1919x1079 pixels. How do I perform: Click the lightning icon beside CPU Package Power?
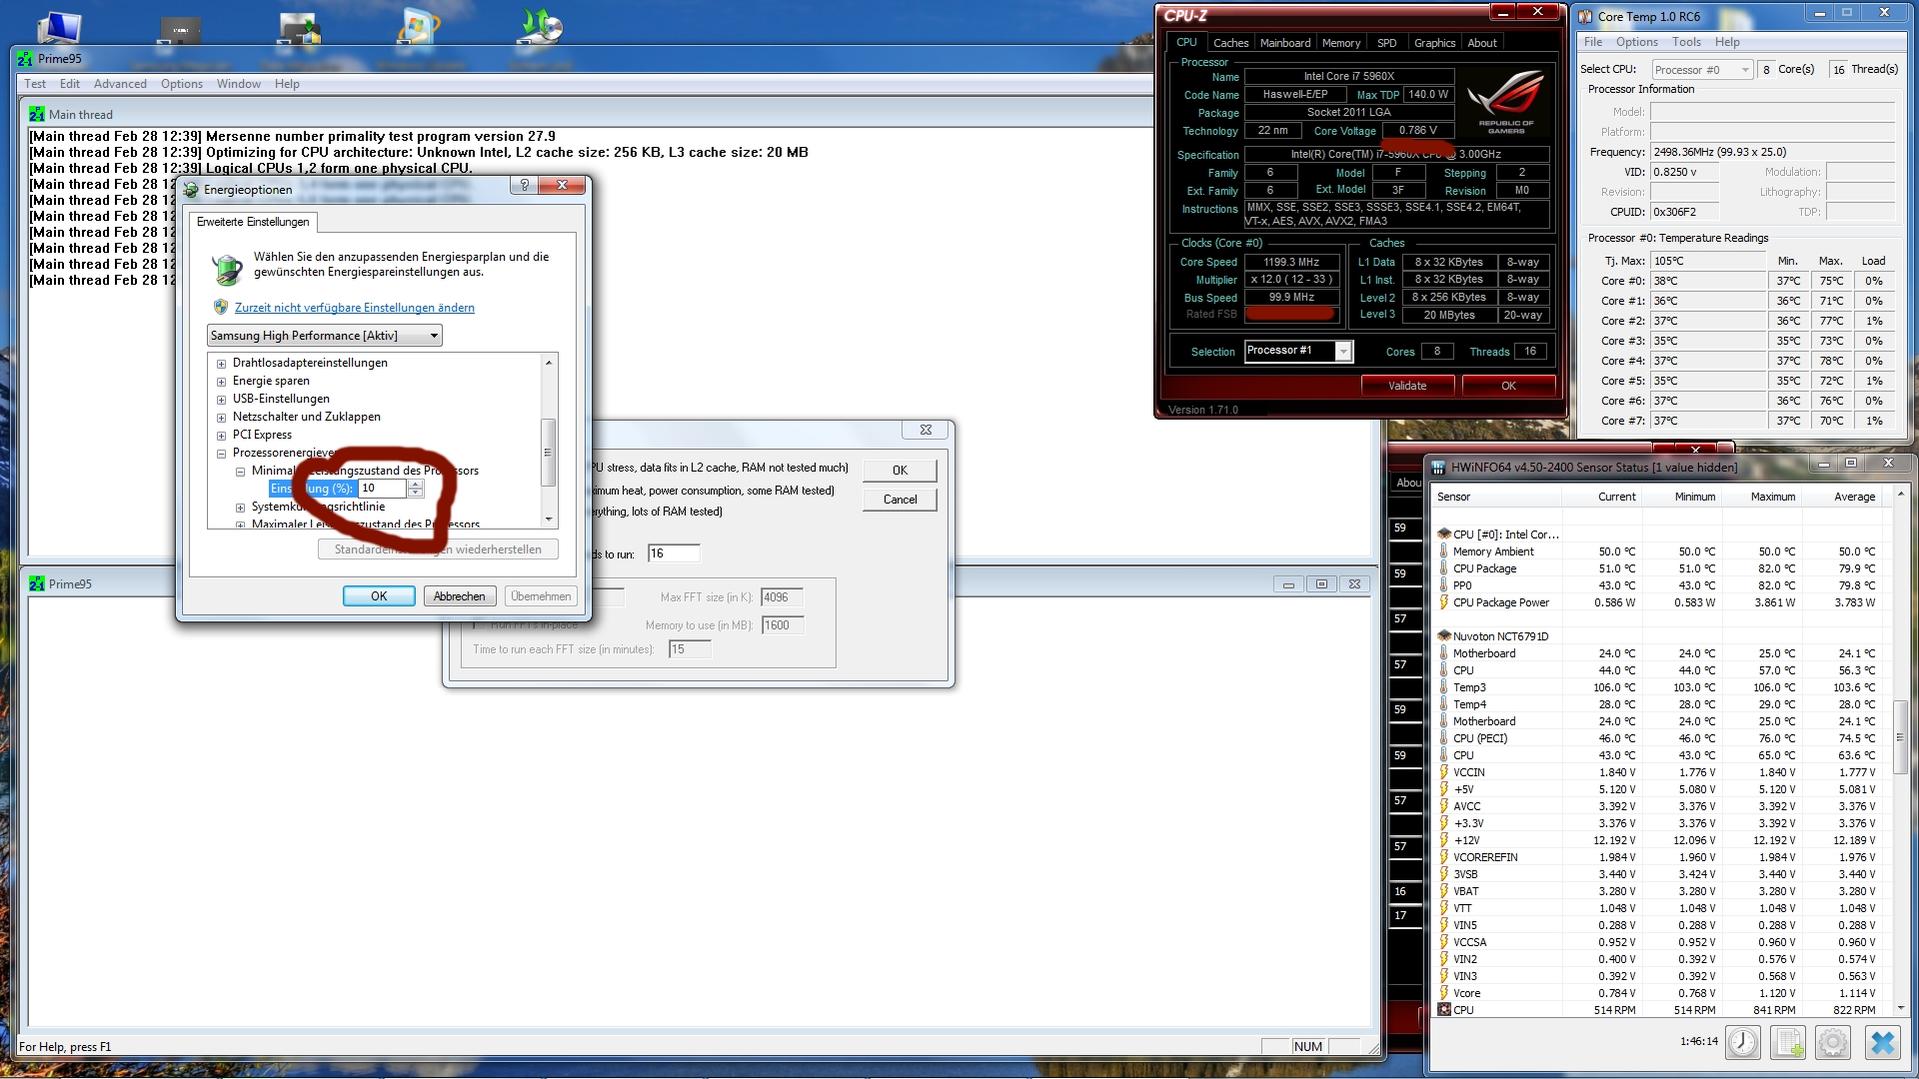[1444, 602]
